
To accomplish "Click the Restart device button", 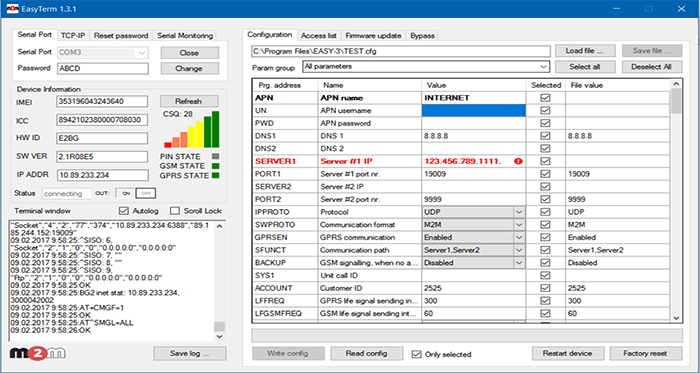I will point(567,353).
